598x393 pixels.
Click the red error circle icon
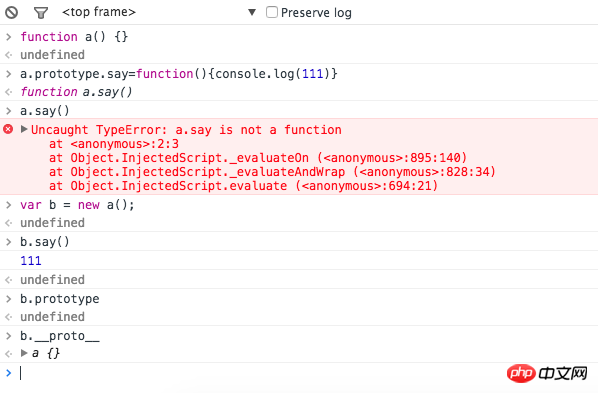point(8,129)
